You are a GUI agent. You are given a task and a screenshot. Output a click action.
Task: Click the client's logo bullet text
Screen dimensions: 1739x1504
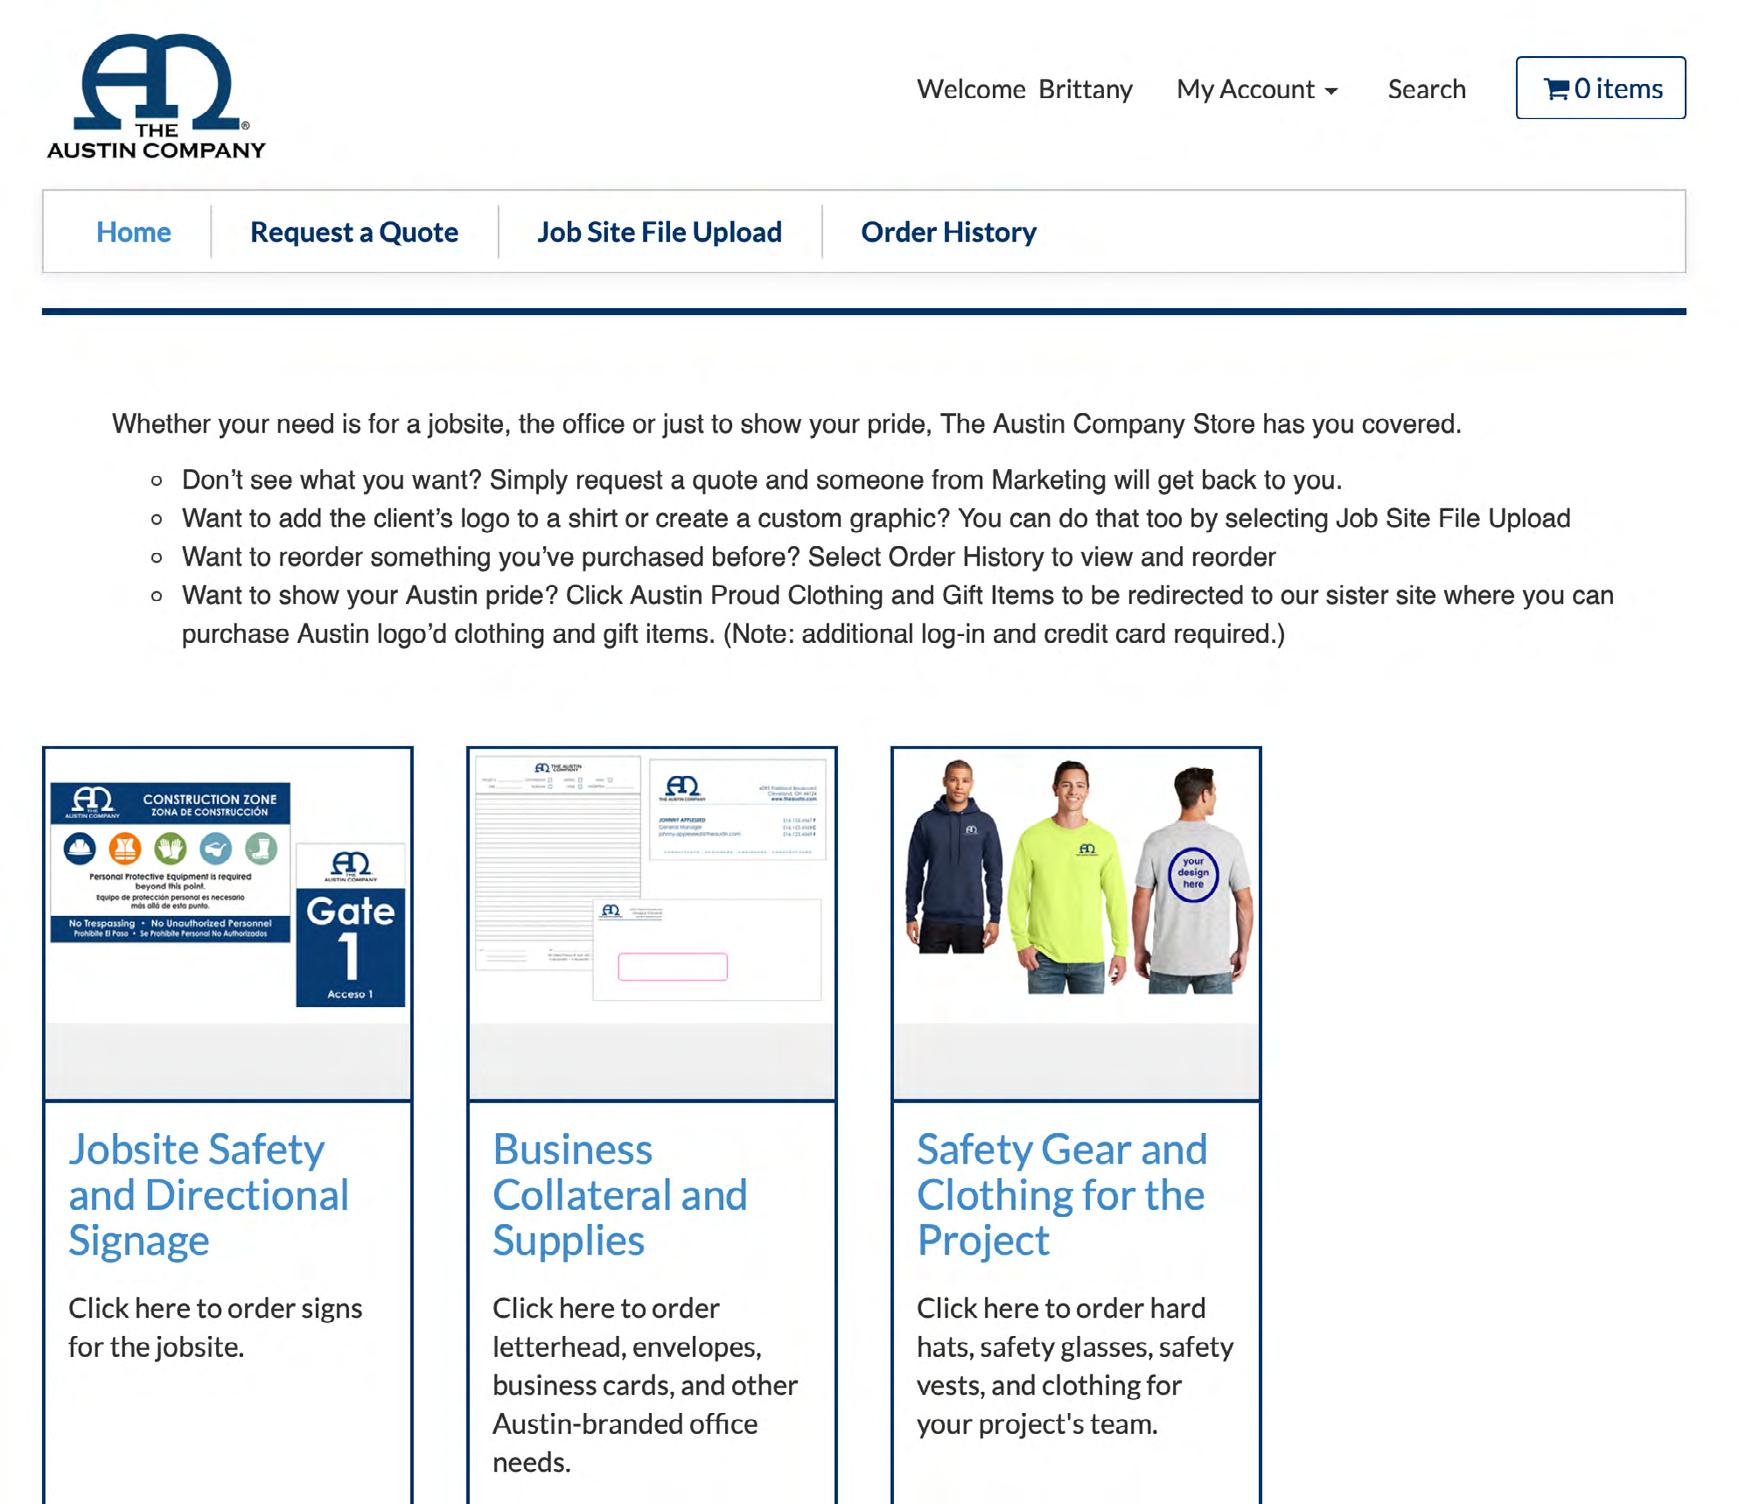[876, 518]
